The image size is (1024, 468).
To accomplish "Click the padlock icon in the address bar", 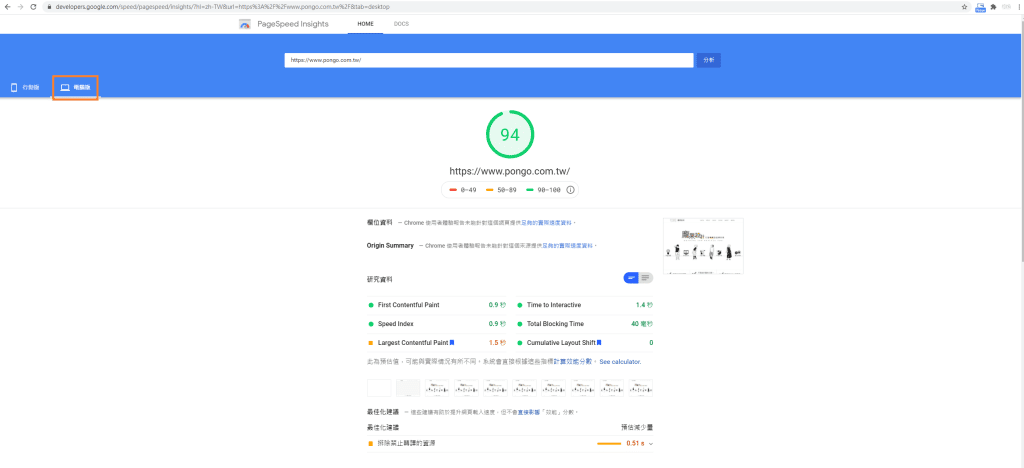I will (49, 7).
